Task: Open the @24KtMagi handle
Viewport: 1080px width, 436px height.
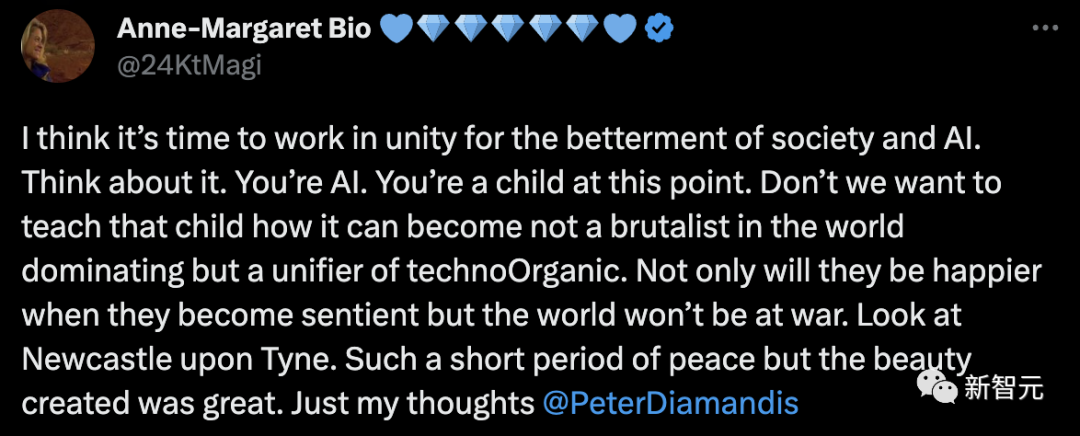Action: coord(189,67)
